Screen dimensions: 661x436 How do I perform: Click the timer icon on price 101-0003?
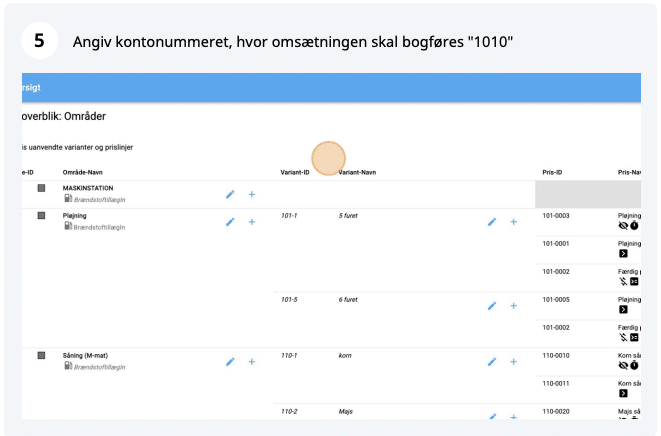634,226
